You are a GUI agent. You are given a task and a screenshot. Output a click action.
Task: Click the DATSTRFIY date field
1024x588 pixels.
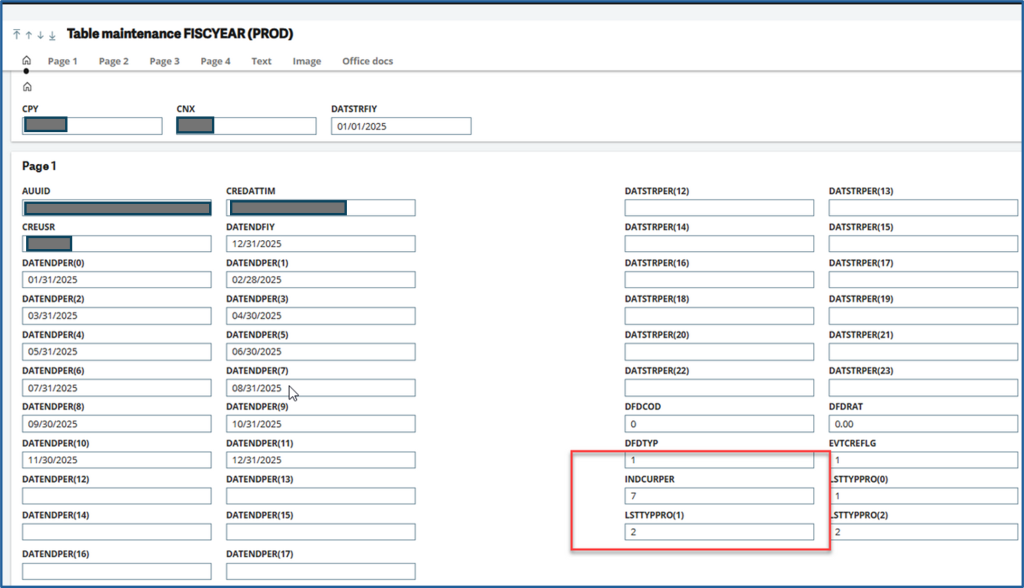[x=400, y=127]
